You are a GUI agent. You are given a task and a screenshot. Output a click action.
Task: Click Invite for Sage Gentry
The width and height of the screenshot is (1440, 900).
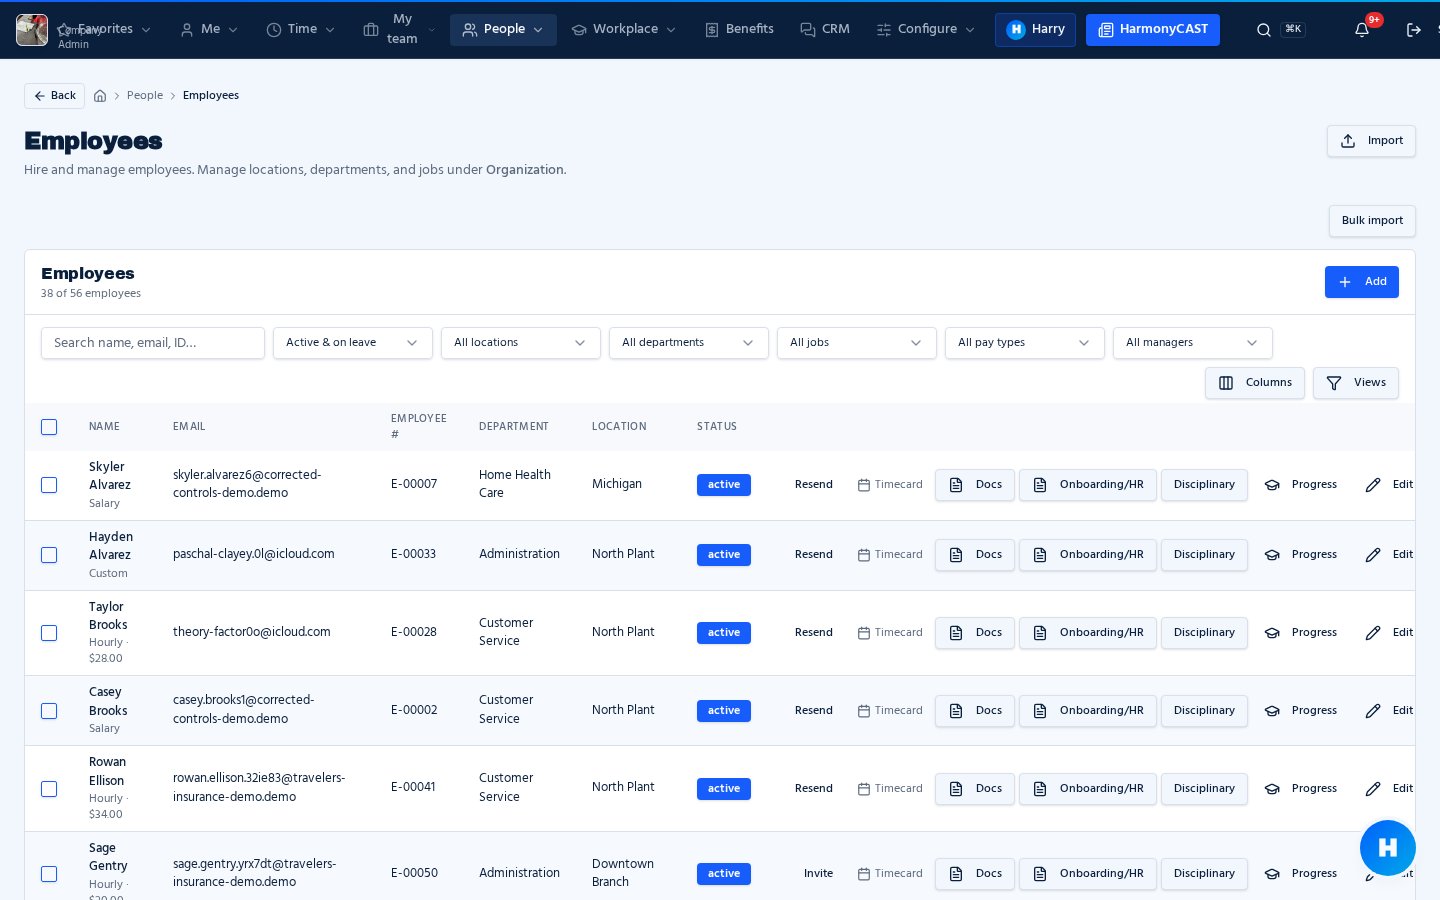tap(818, 874)
